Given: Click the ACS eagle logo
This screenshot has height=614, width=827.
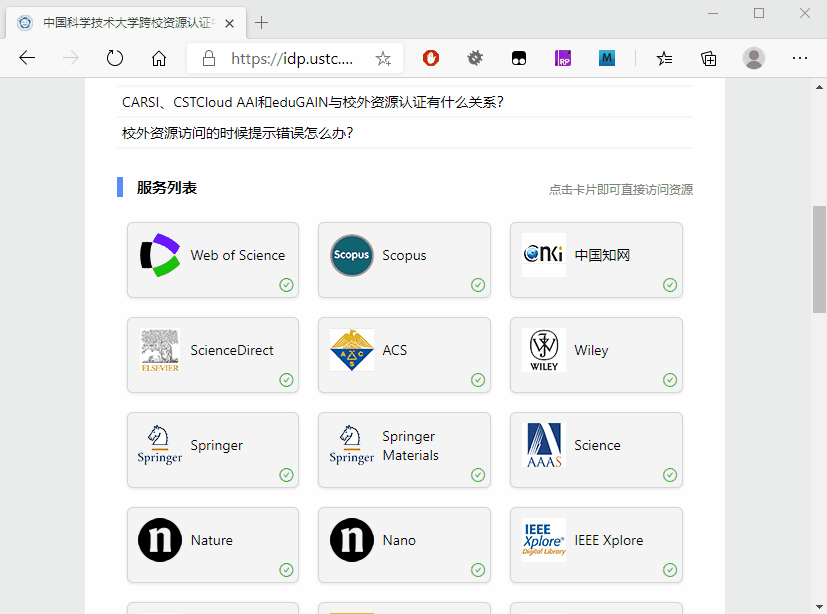Looking at the screenshot, I should [352, 350].
